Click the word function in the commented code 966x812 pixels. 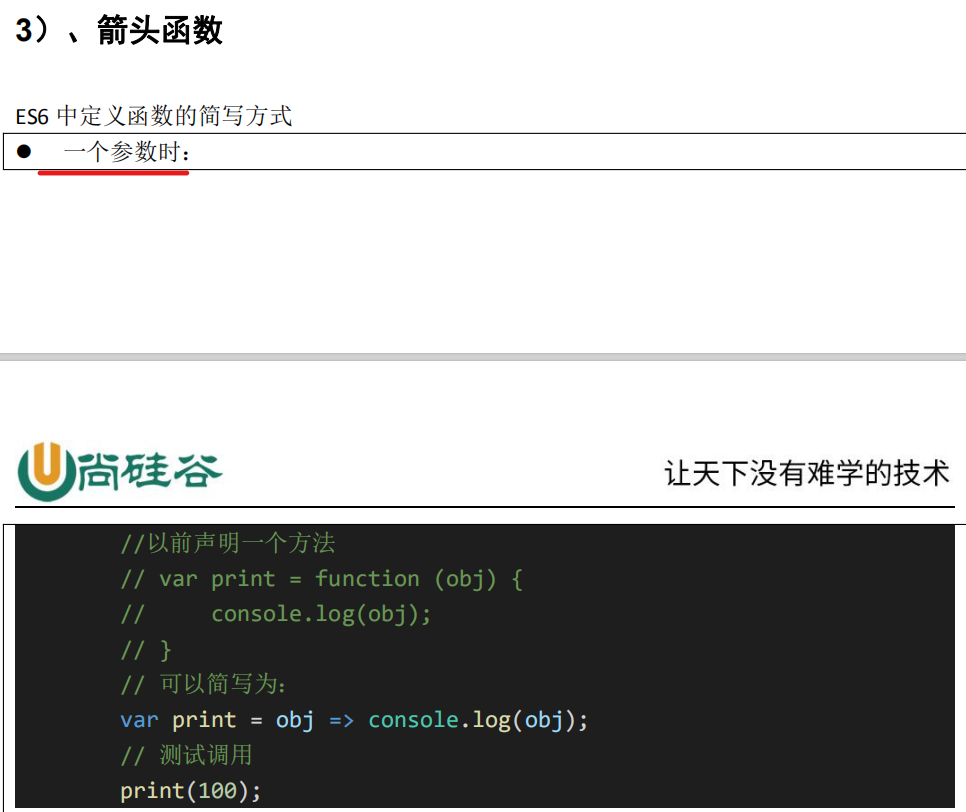367,579
